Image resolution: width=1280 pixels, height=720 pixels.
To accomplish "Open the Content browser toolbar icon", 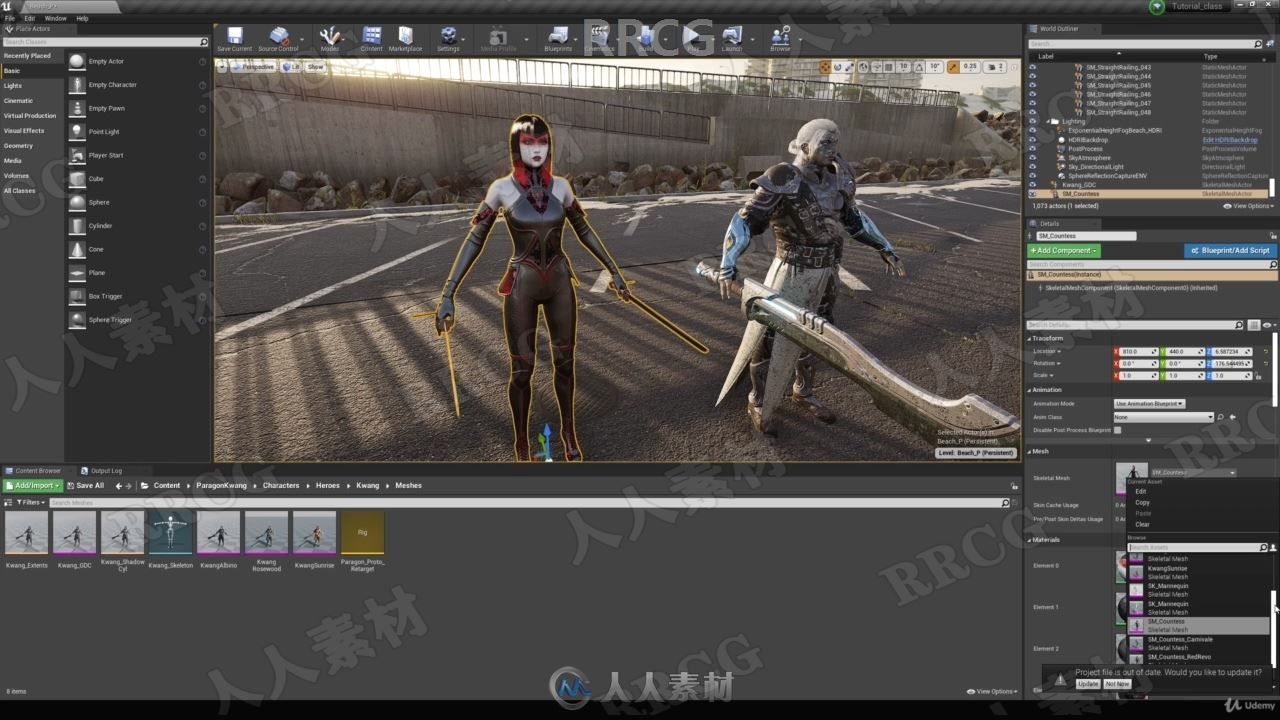I will 371,39.
